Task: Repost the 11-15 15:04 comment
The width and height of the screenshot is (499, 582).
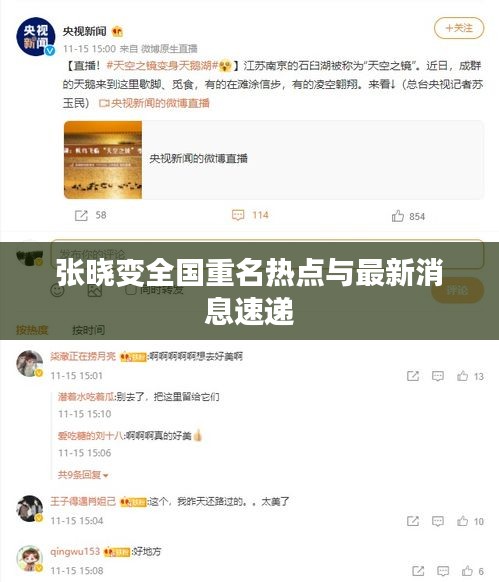Action: (x=413, y=521)
